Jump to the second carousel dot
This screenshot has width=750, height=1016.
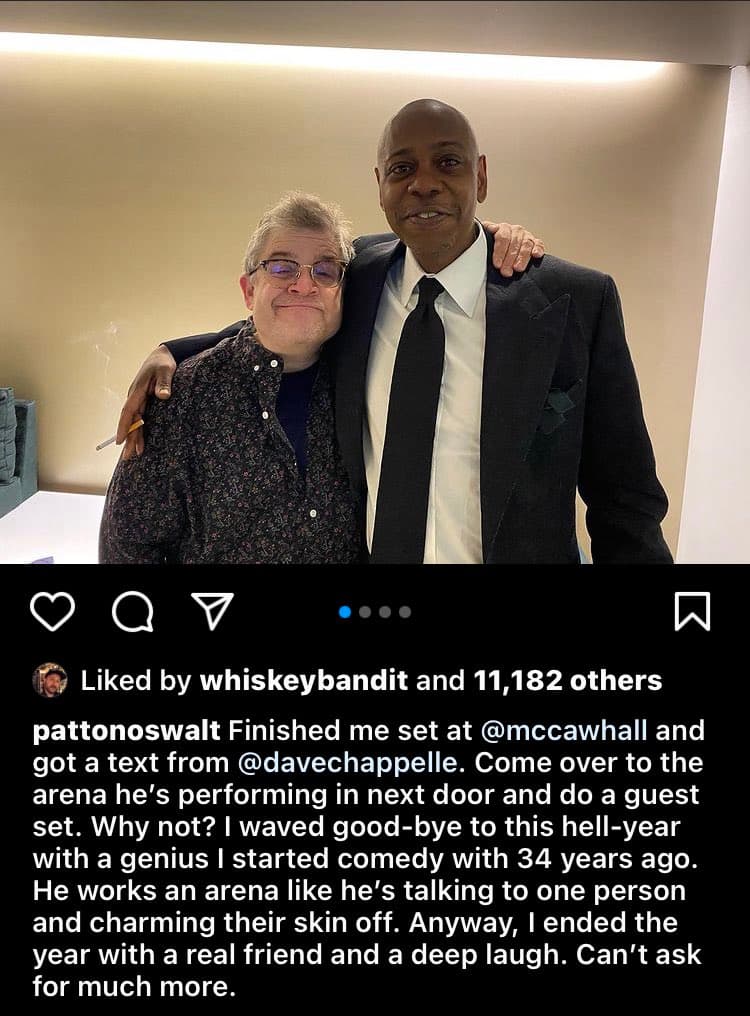(x=365, y=612)
